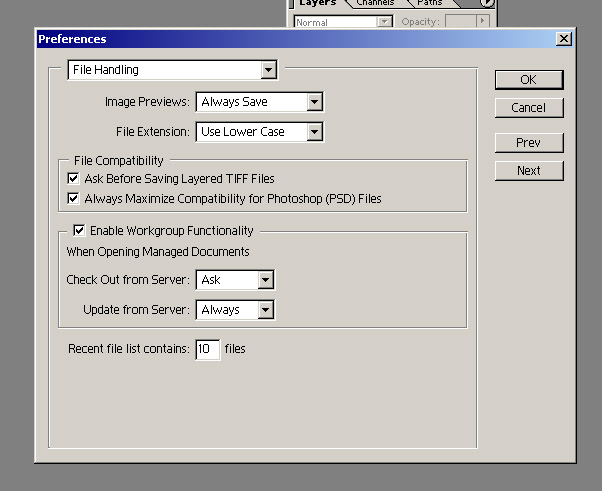Click the 'File Compatibility' group label
Screen dimensions: 602x491
[x=119, y=160]
